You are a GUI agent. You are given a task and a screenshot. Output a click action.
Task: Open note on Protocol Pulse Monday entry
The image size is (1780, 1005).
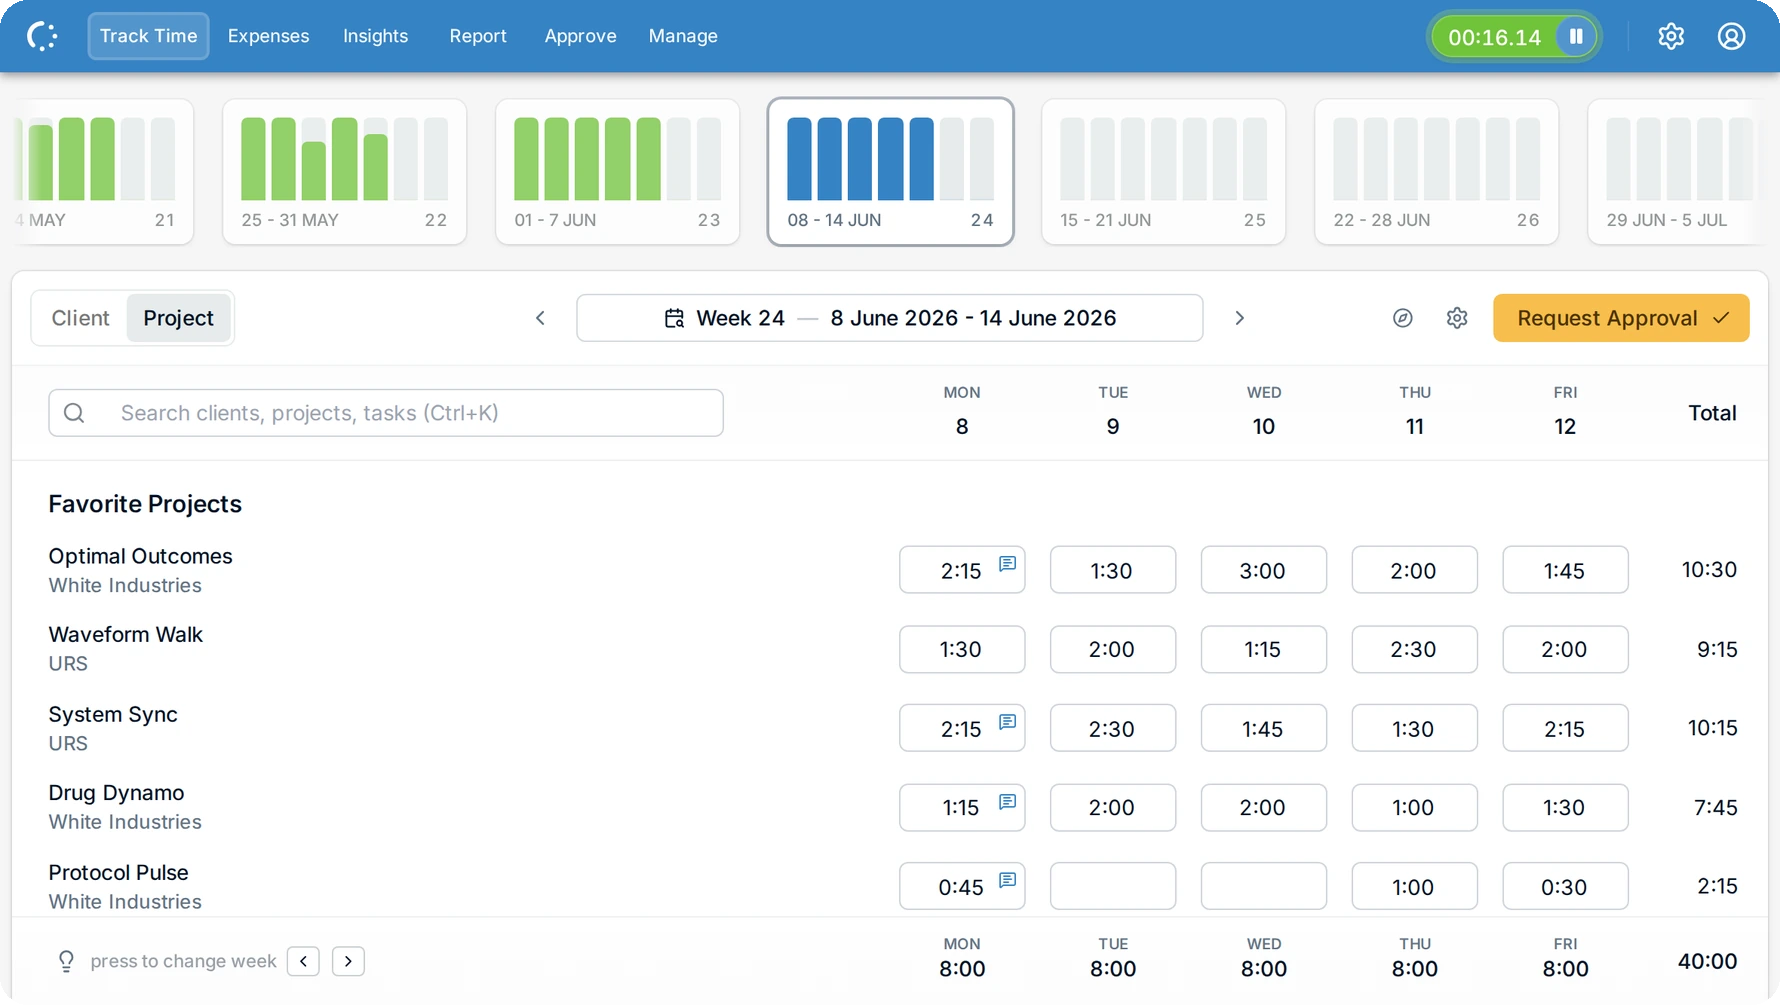click(x=1007, y=880)
